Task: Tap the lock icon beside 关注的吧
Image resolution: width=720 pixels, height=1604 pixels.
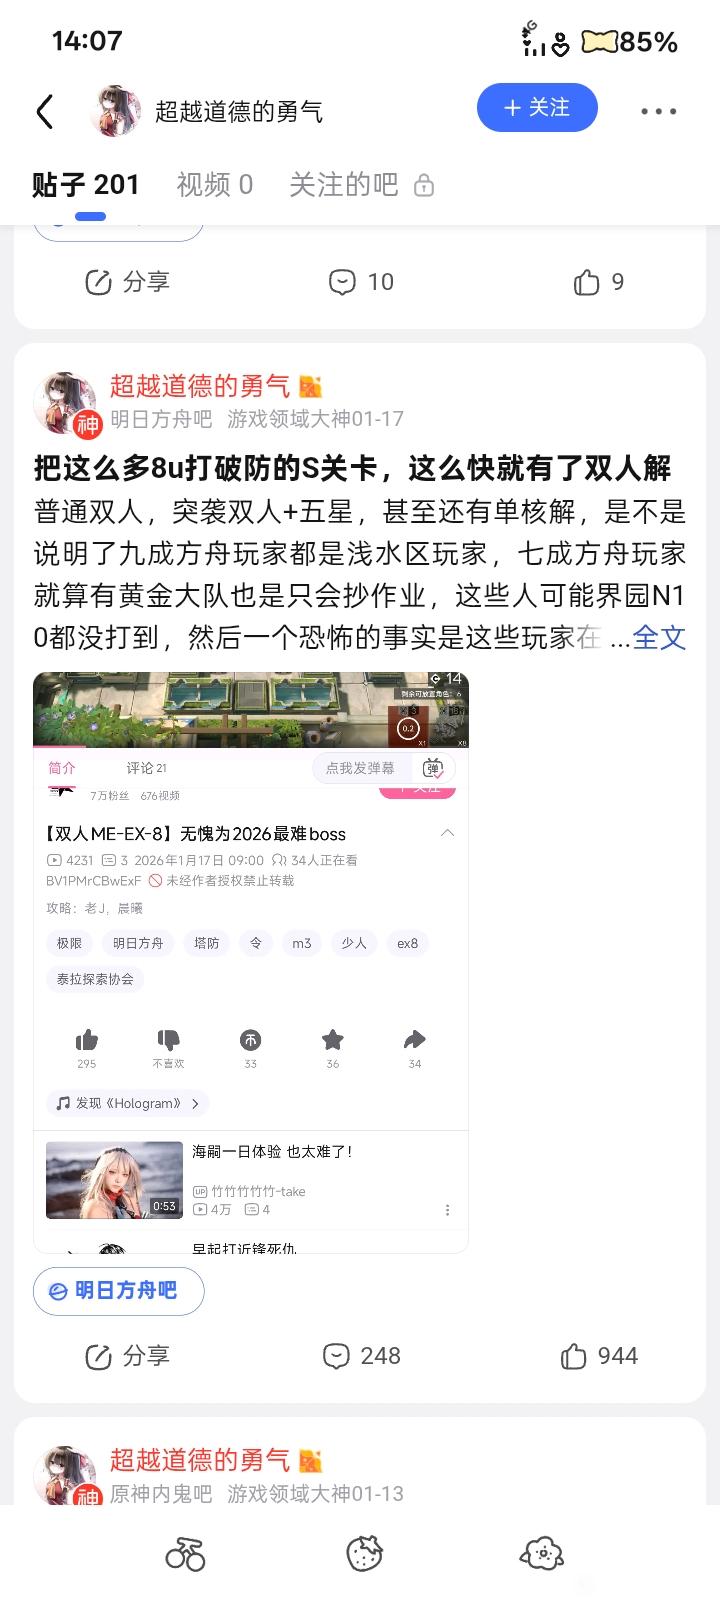Action: coord(424,185)
